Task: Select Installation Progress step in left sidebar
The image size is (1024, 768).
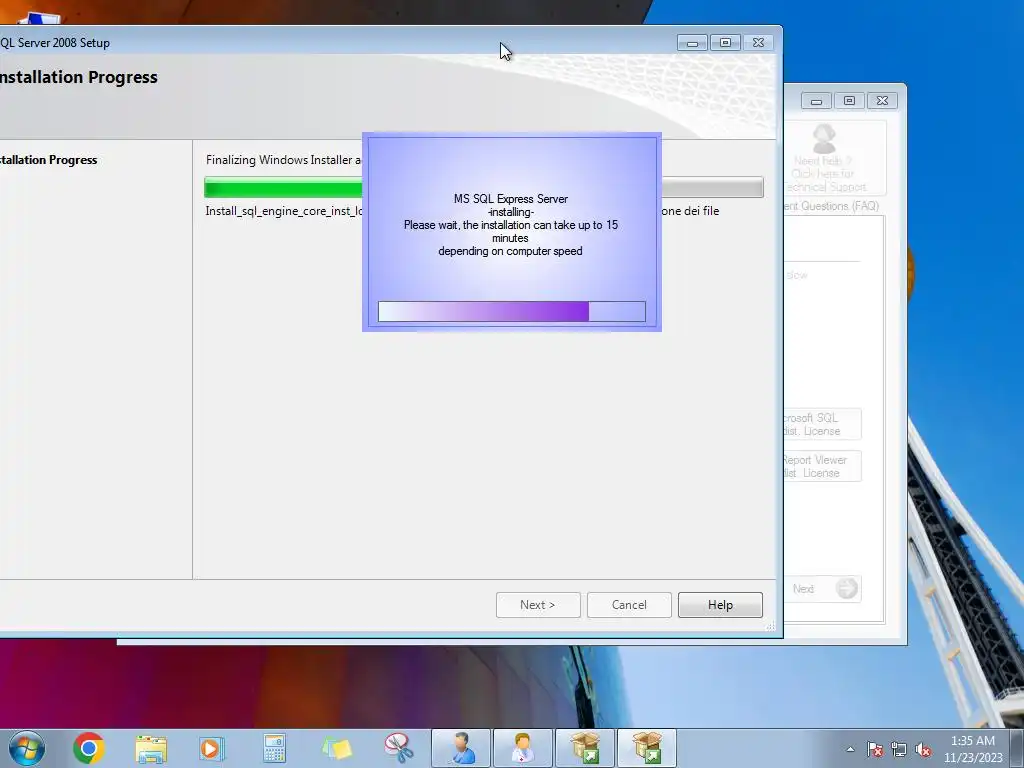Action: (x=48, y=160)
